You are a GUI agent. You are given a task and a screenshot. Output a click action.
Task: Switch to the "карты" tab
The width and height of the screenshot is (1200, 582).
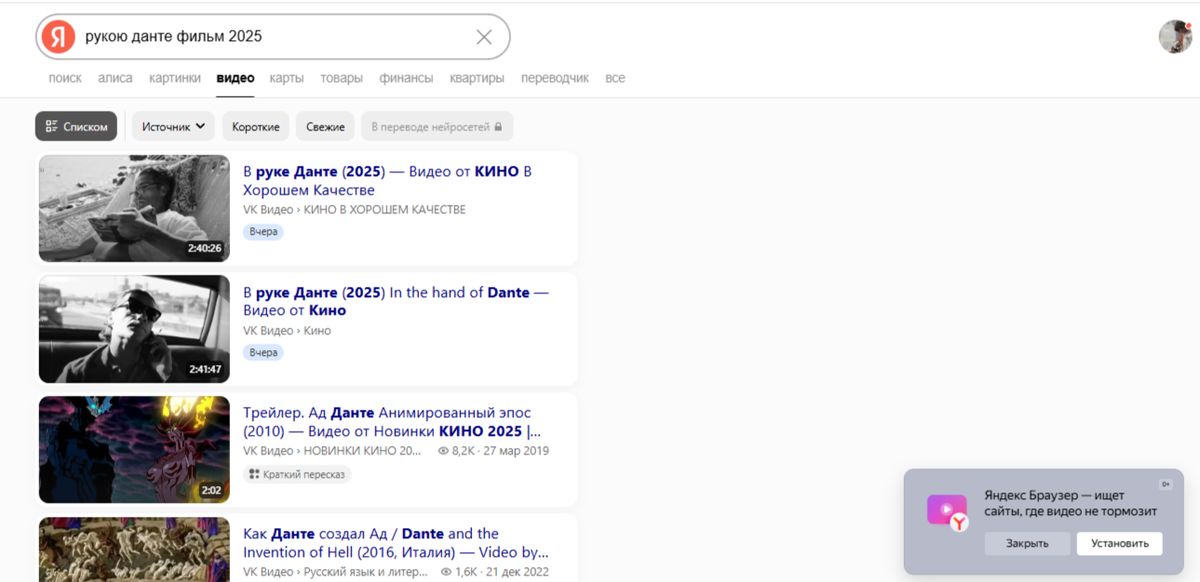tap(287, 78)
